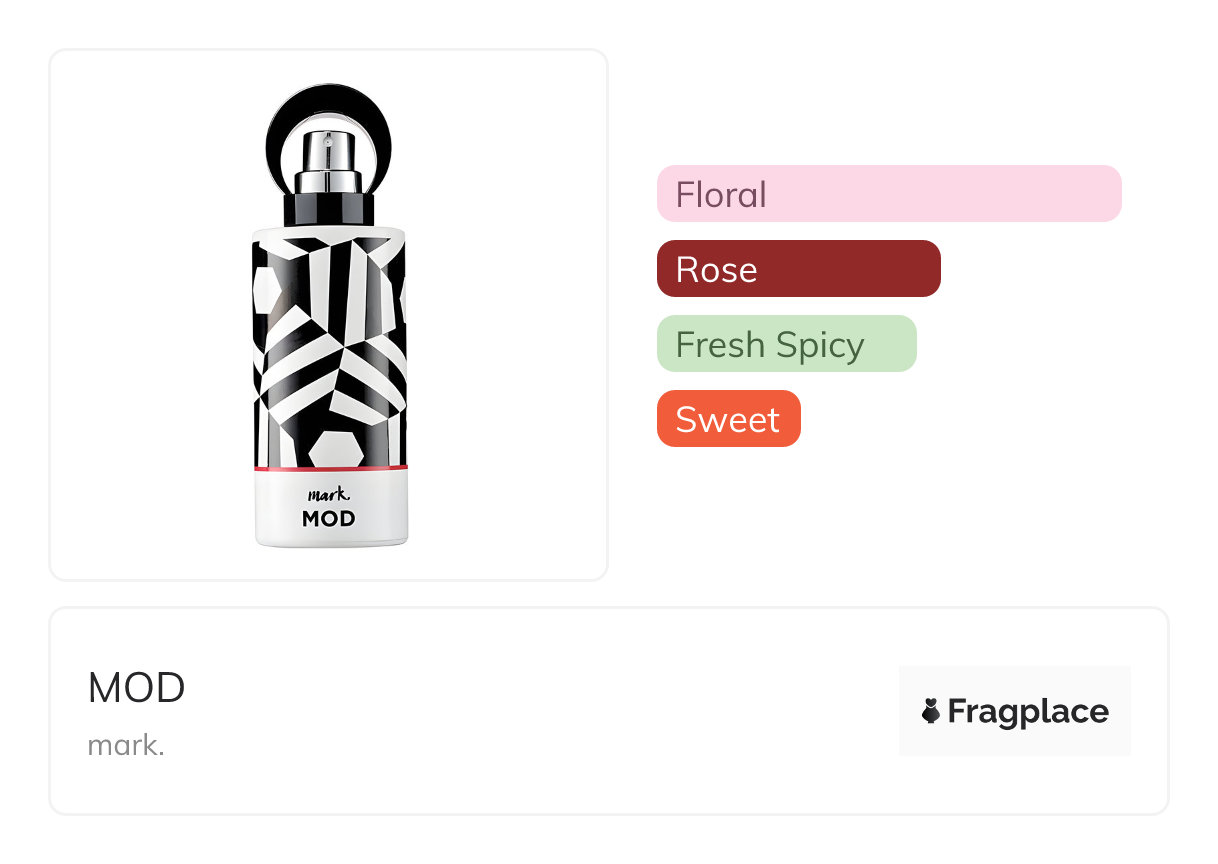Click the black collar at the bottle neck

[x=329, y=209]
